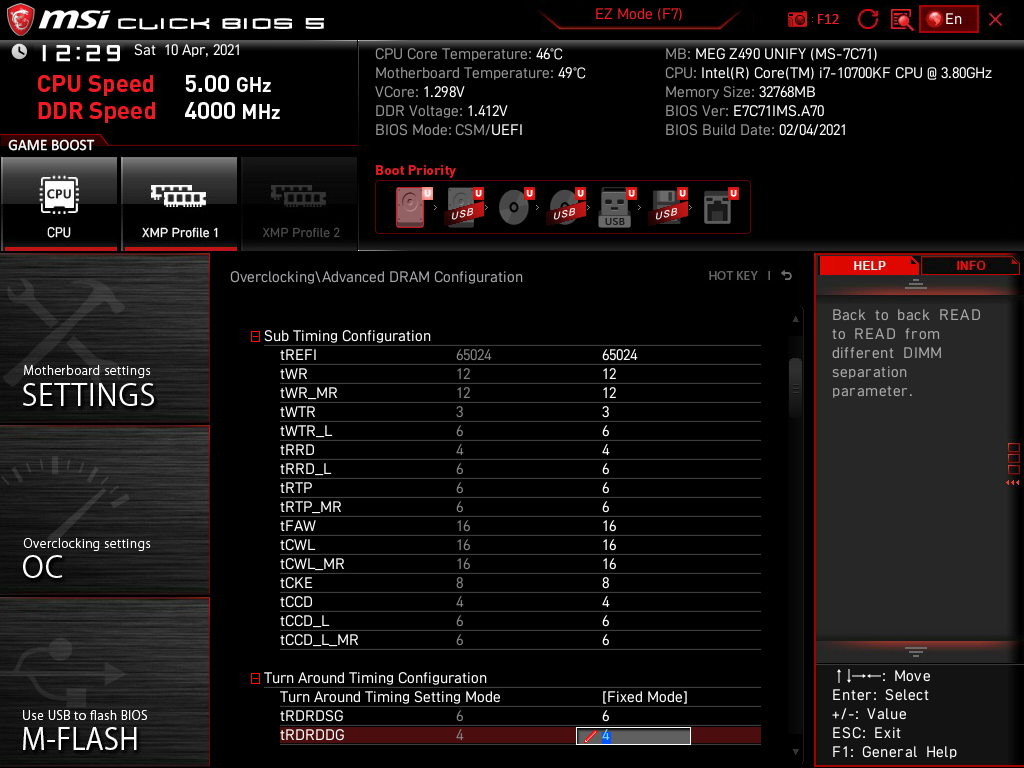1024x768 pixels.
Task: Select the network boot device icon
Action: pyautogui.click(x=720, y=207)
